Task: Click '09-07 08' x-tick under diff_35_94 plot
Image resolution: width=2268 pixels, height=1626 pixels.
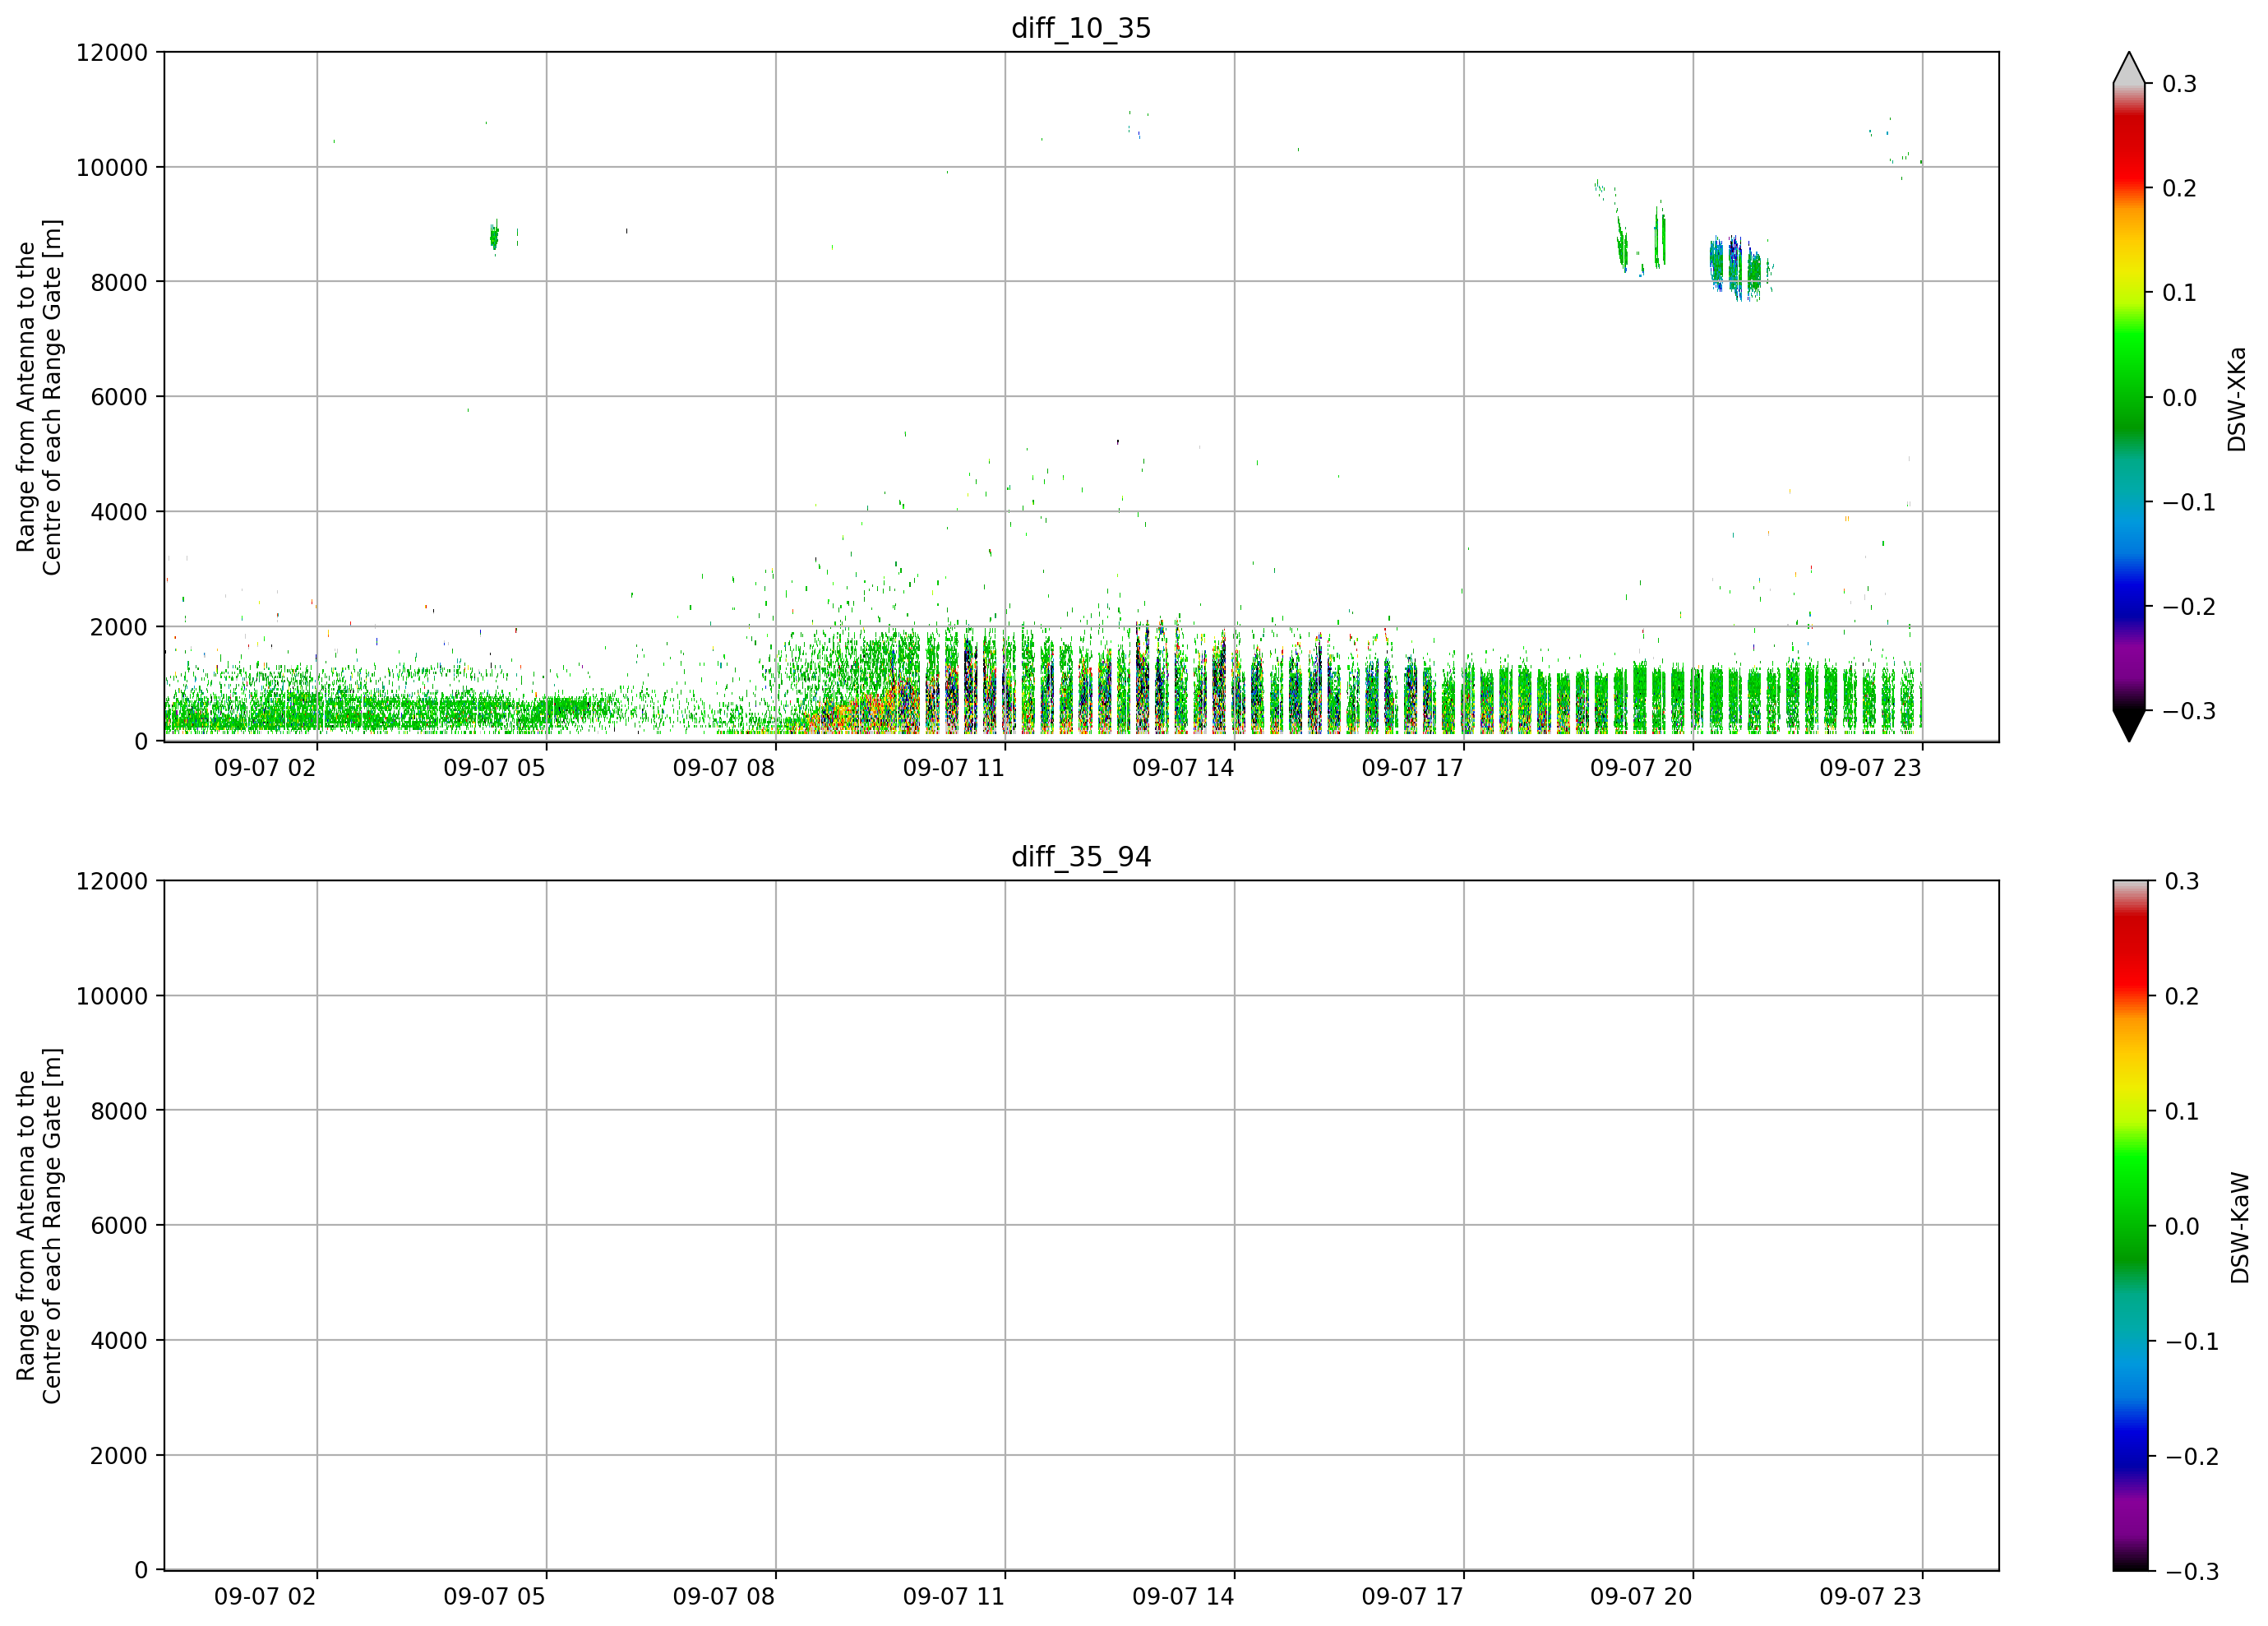Action: coord(724,1597)
